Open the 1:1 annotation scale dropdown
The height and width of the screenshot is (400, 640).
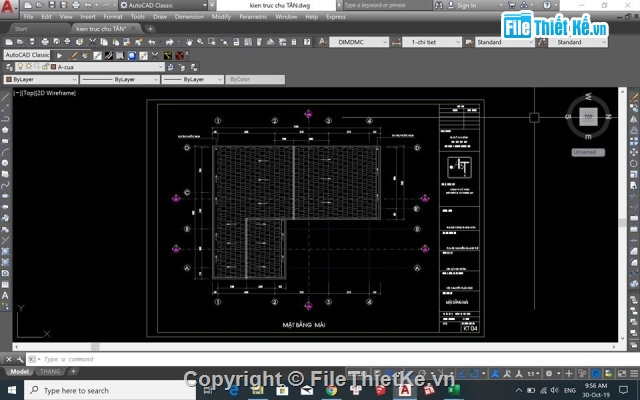533,373
